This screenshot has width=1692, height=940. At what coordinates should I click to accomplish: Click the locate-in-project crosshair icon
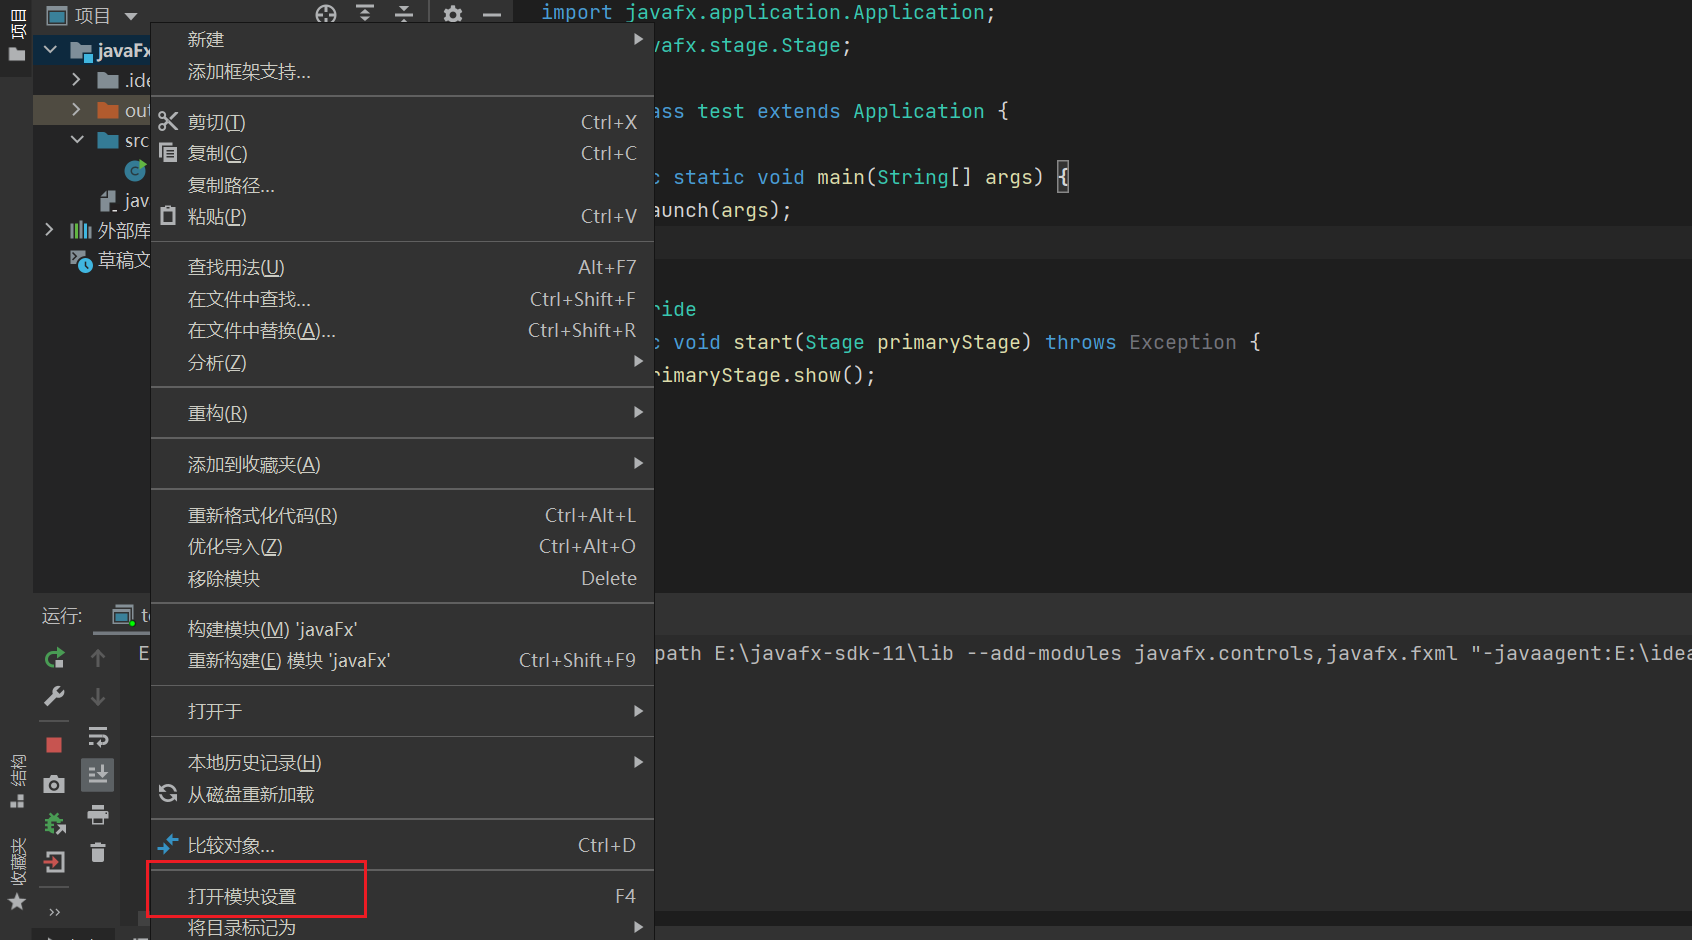tap(326, 14)
